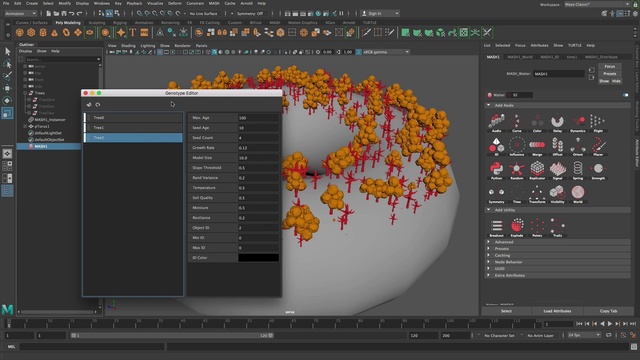The width and height of the screenshot is (640, 360).
Task: Add a MASH Transform node
Action: [537, 194]
